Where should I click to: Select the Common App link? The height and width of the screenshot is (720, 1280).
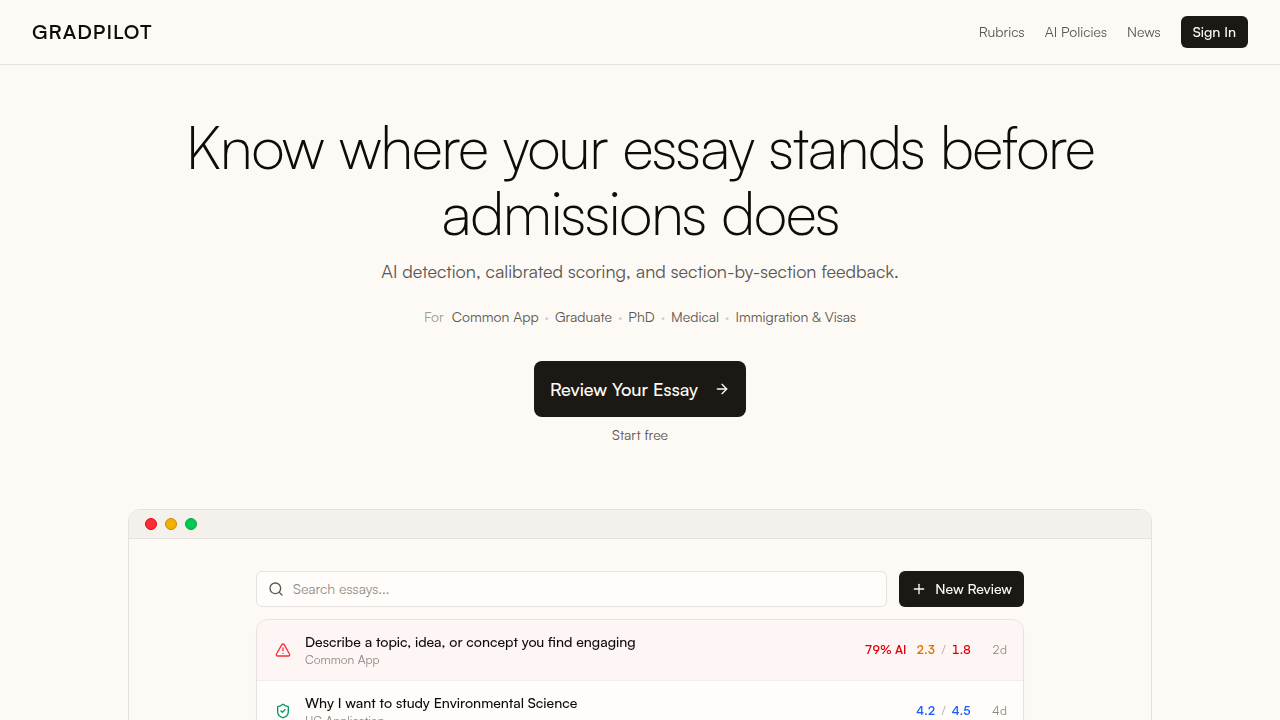point(495,317)
